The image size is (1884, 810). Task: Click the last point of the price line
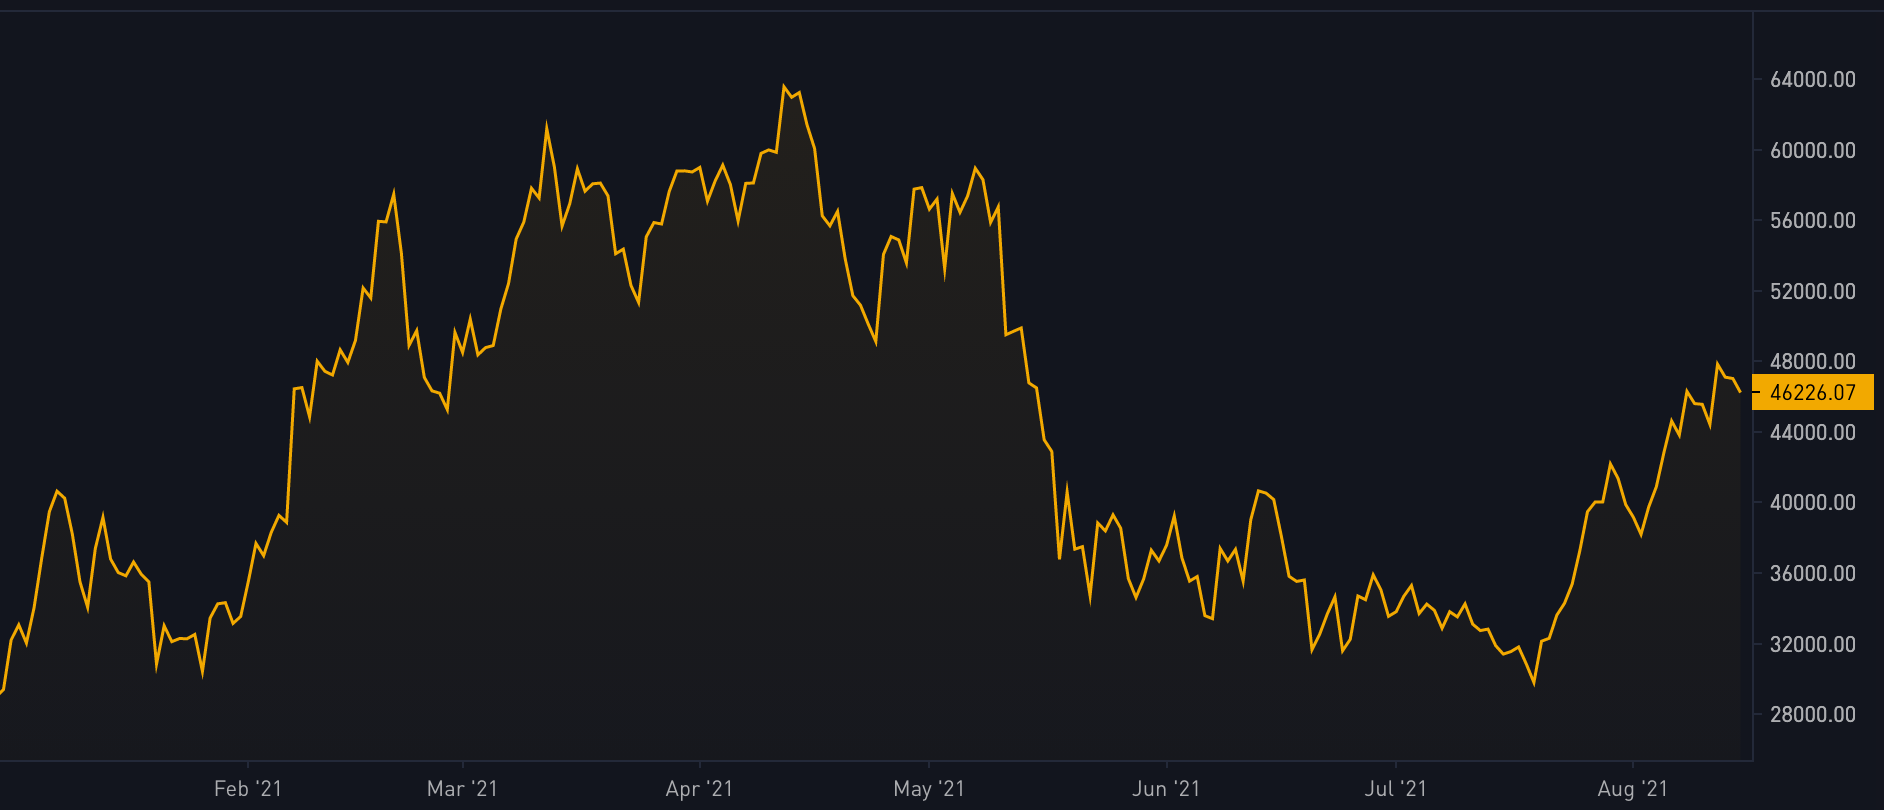(1740, 392)
